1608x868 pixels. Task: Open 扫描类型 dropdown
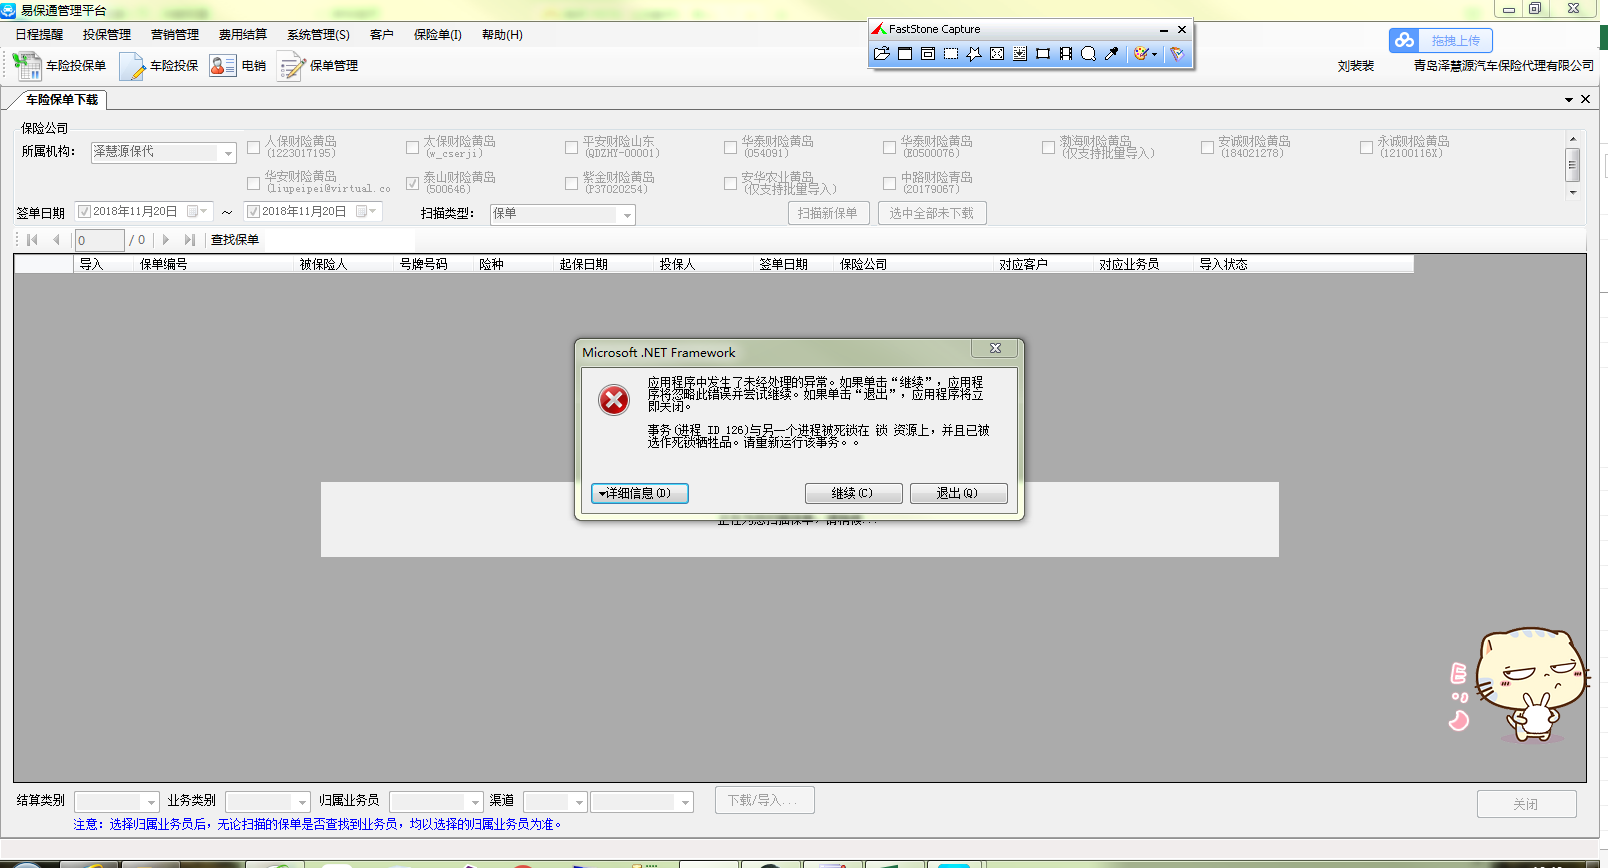point(627,215)
